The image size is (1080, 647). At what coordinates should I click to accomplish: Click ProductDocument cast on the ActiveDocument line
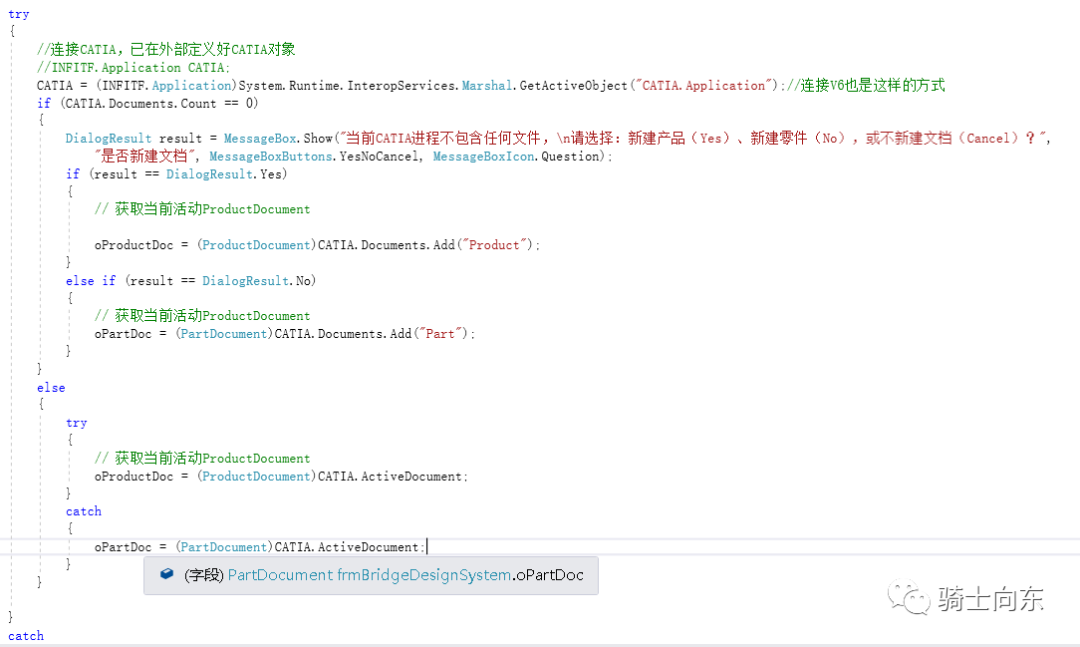click(x=256, y=476)
